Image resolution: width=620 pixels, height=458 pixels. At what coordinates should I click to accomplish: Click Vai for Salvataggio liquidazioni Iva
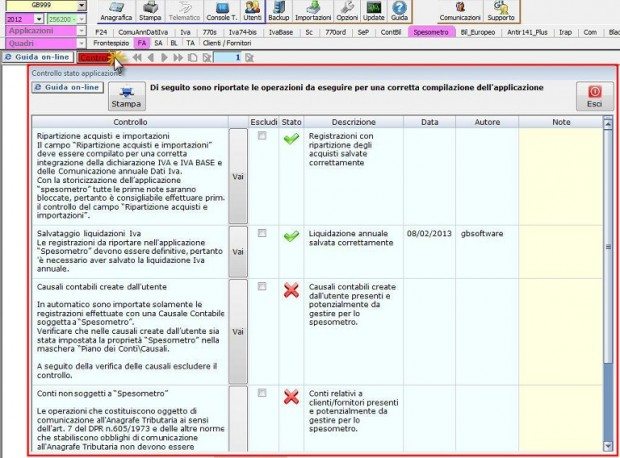click(x=238, y=252)
